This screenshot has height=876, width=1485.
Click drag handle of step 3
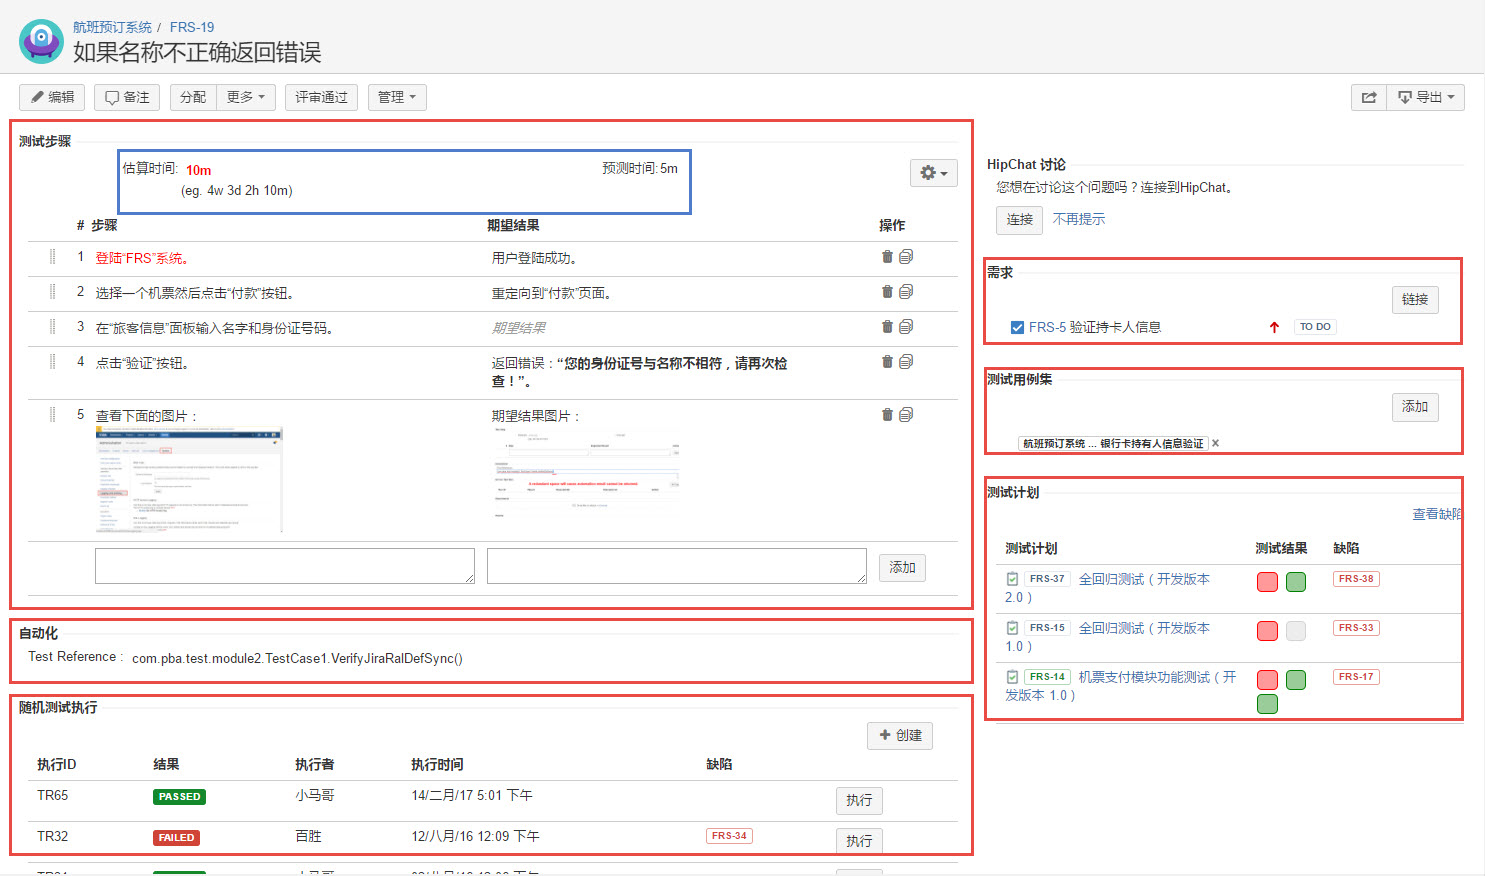pyautogui.click(x=53, y=327)
